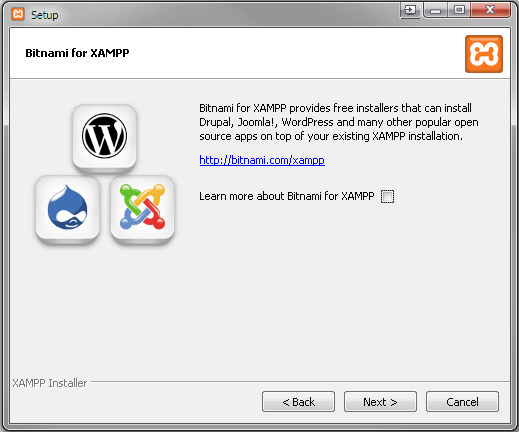The image size is (519, 432).
Task: Click the 'Learn more about Bitnami for XAMPP' label
Action: [287, 196]
